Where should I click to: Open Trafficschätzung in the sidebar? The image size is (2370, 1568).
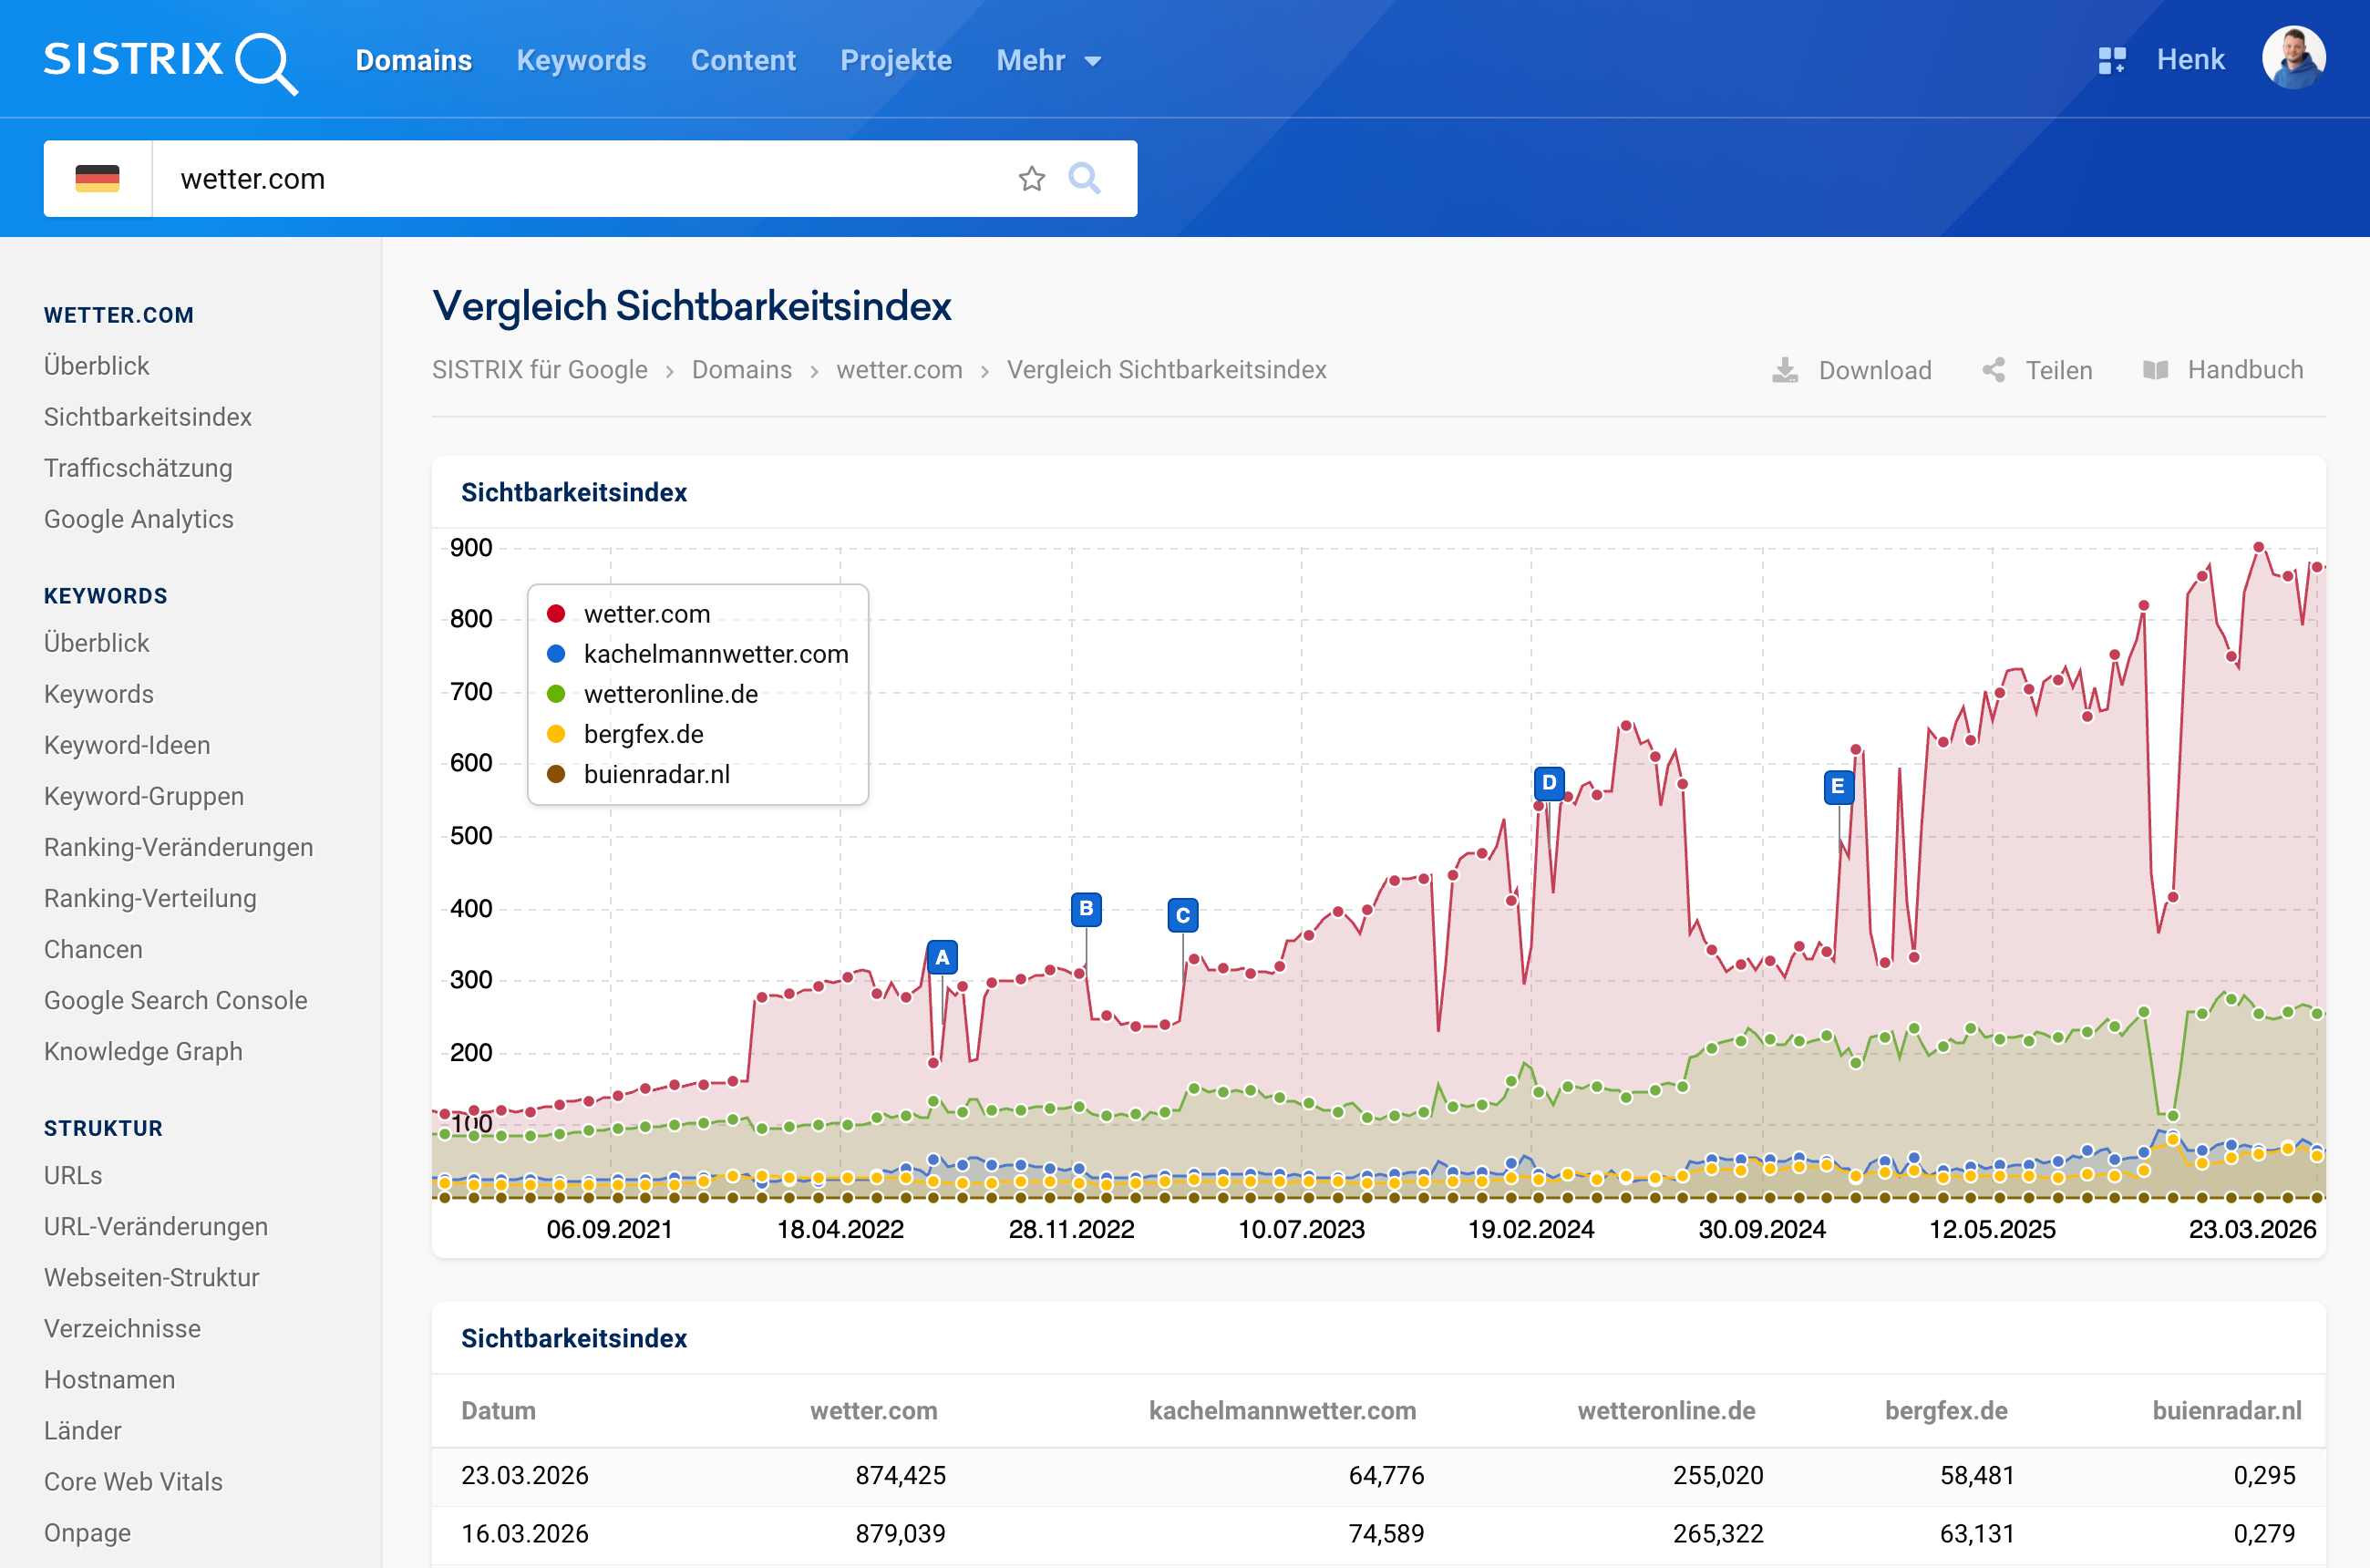138,468
